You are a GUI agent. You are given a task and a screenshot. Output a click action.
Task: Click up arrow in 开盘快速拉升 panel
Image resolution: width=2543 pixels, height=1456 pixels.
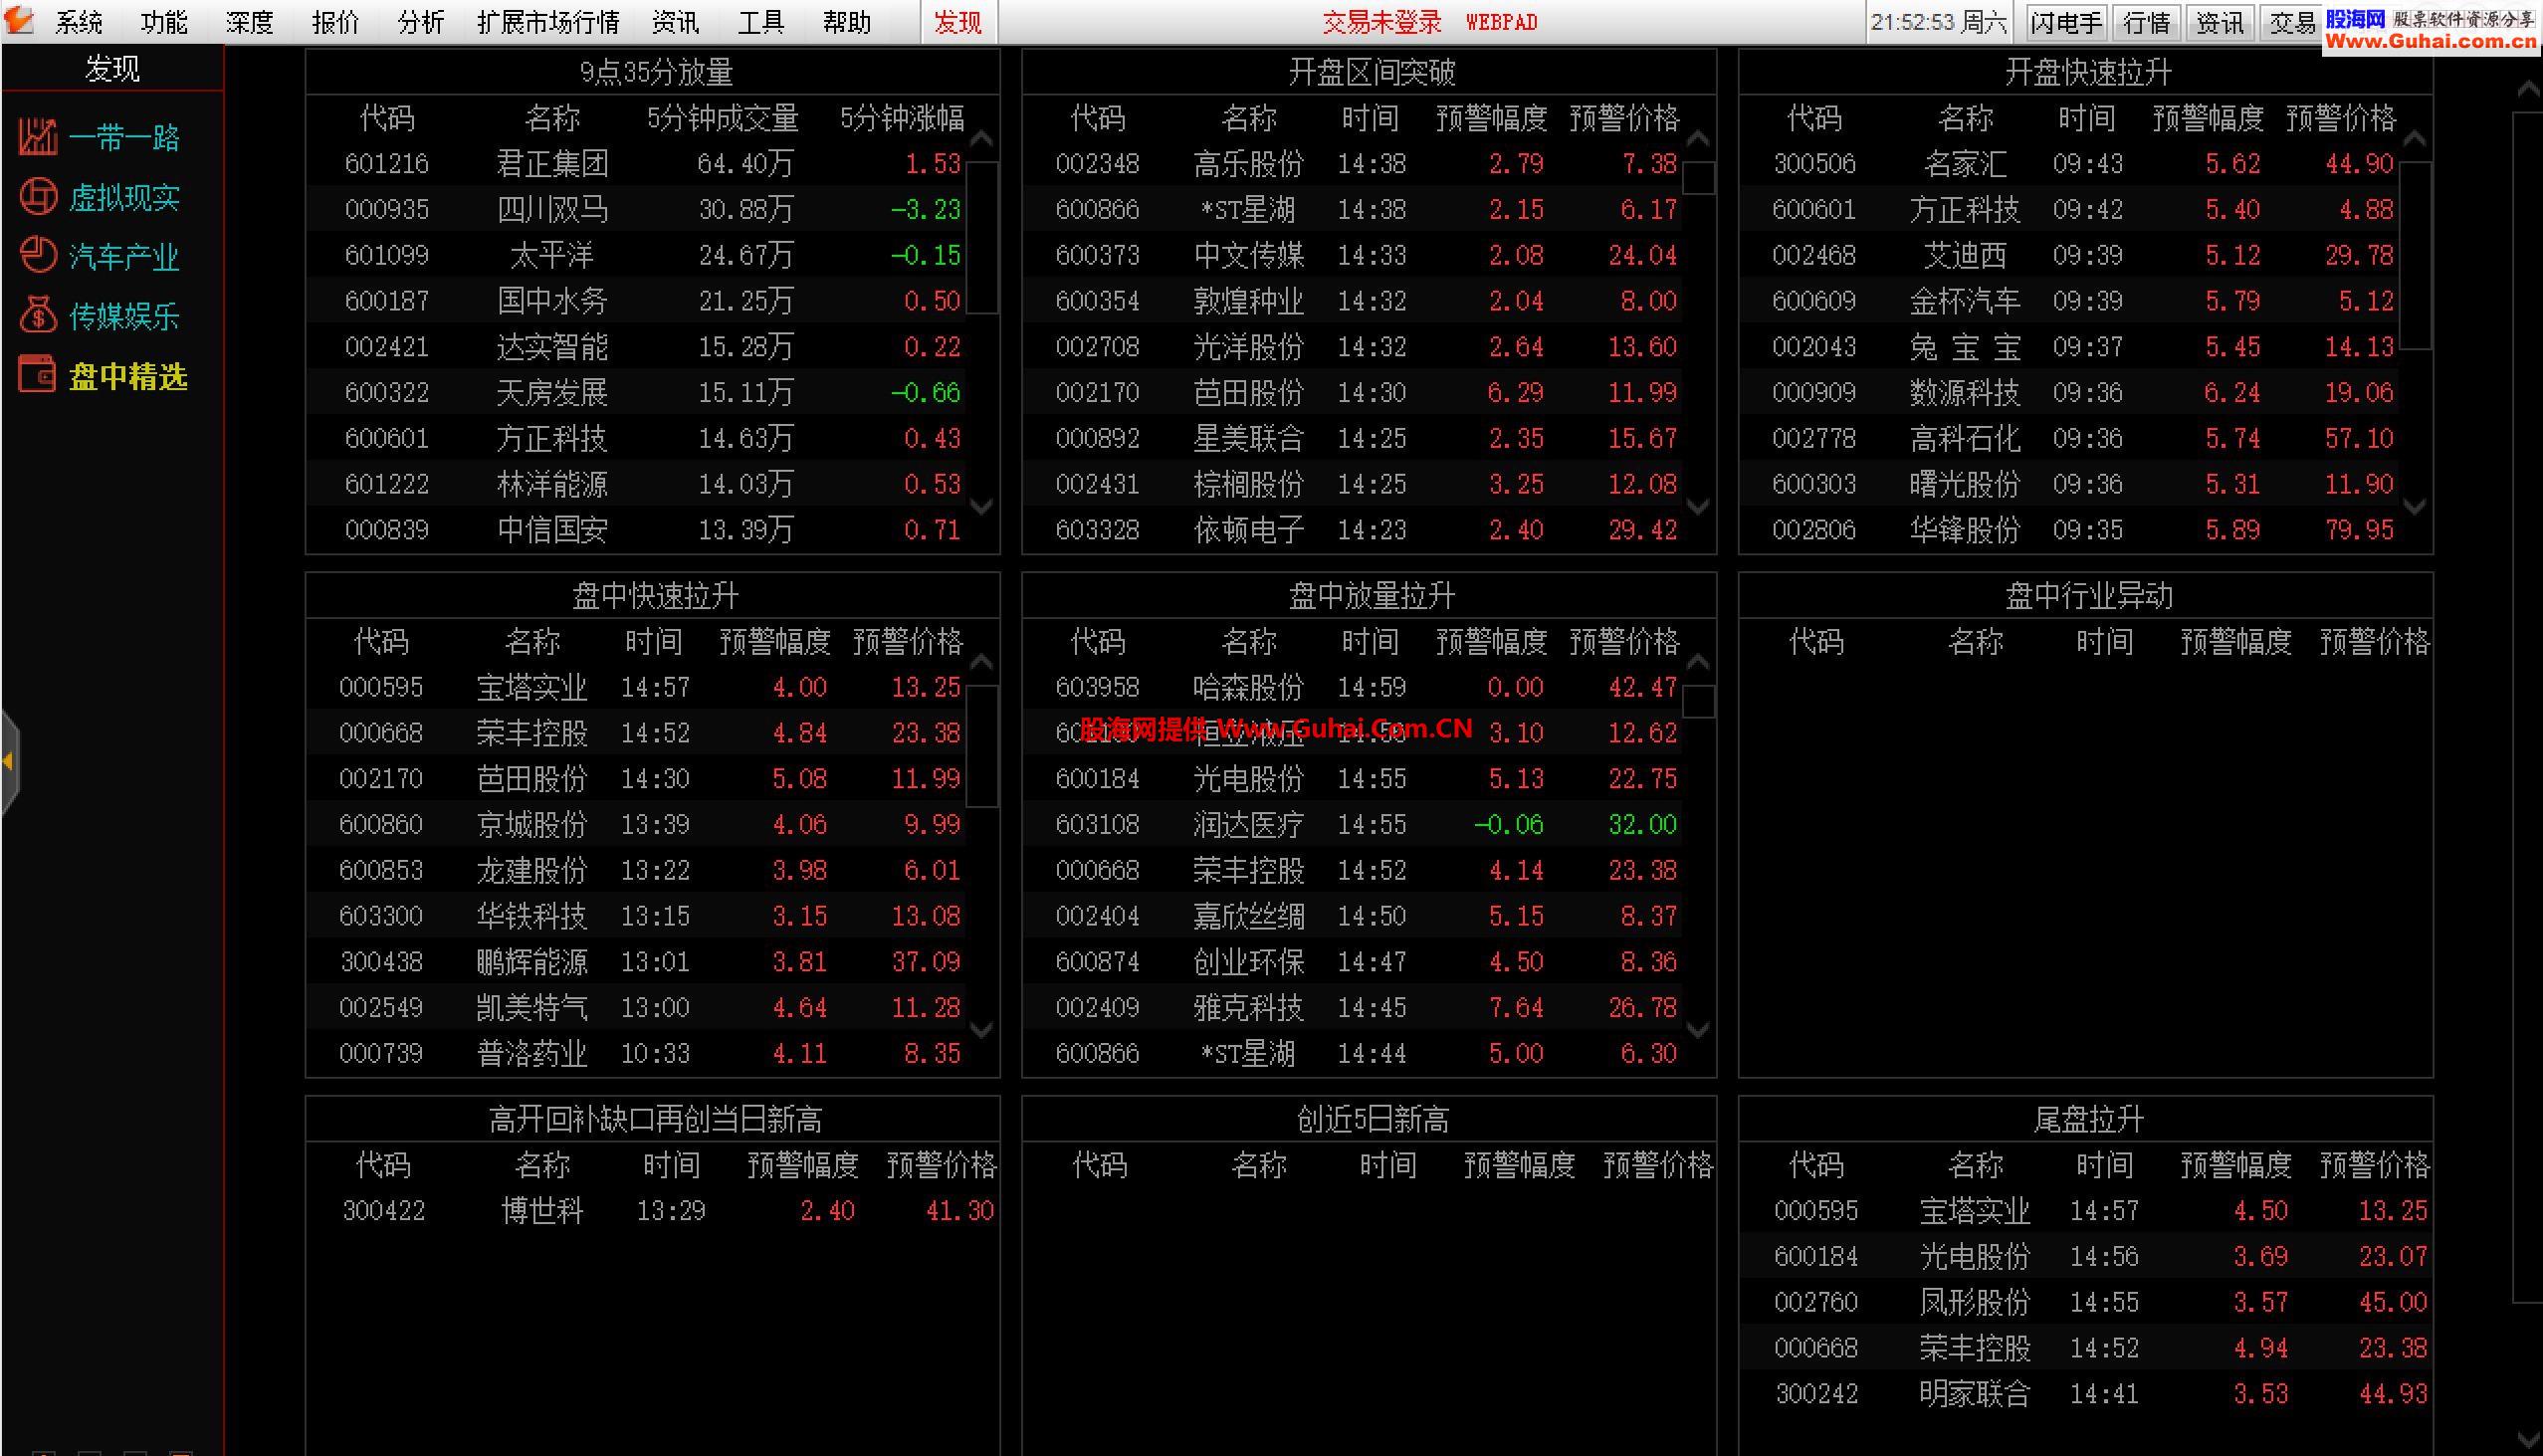(x=2415, y=139)
